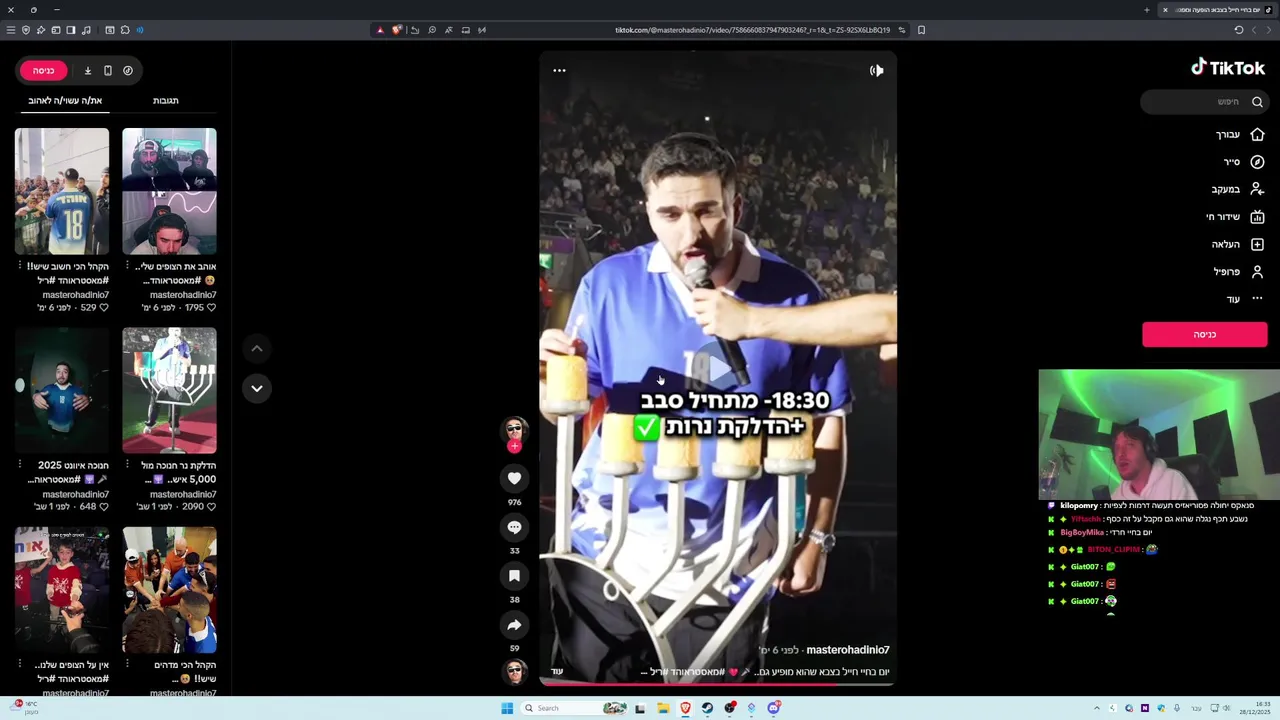Image resolution: width=1280 pixels, height=720 pixels.
Task: Click the Windows taskbar Search box
Action: point(575,708)
